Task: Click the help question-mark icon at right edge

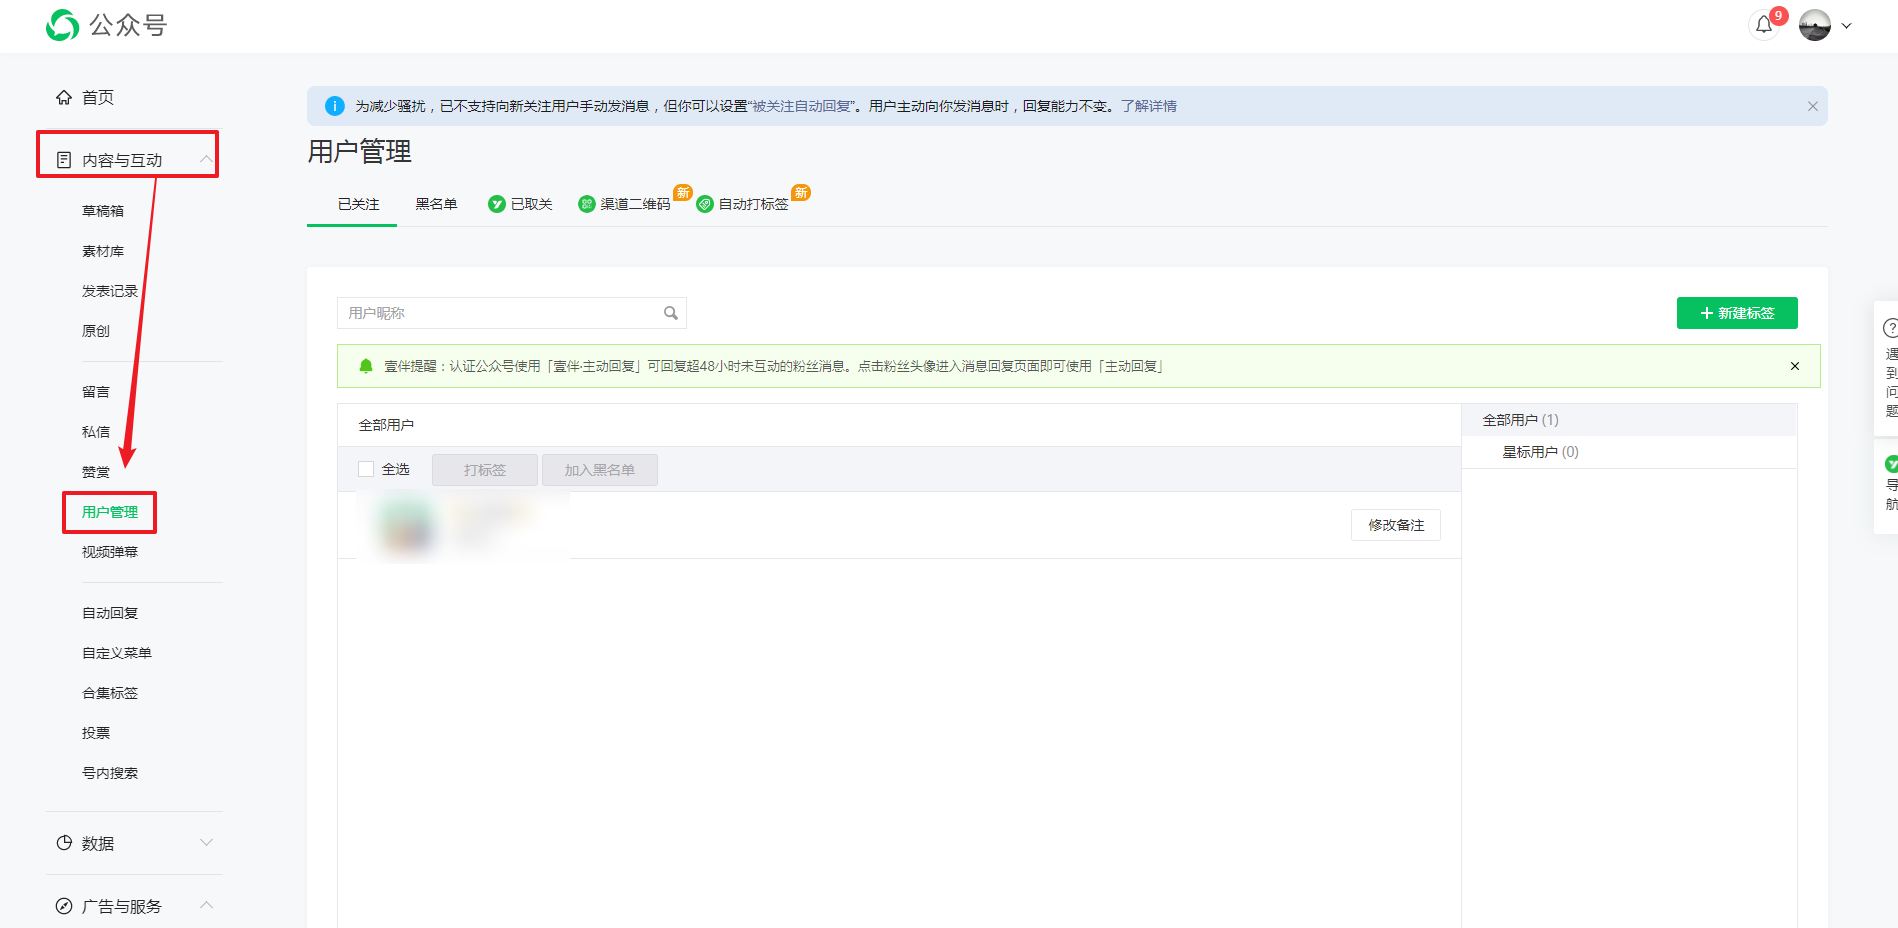Action: point(1890,328)
